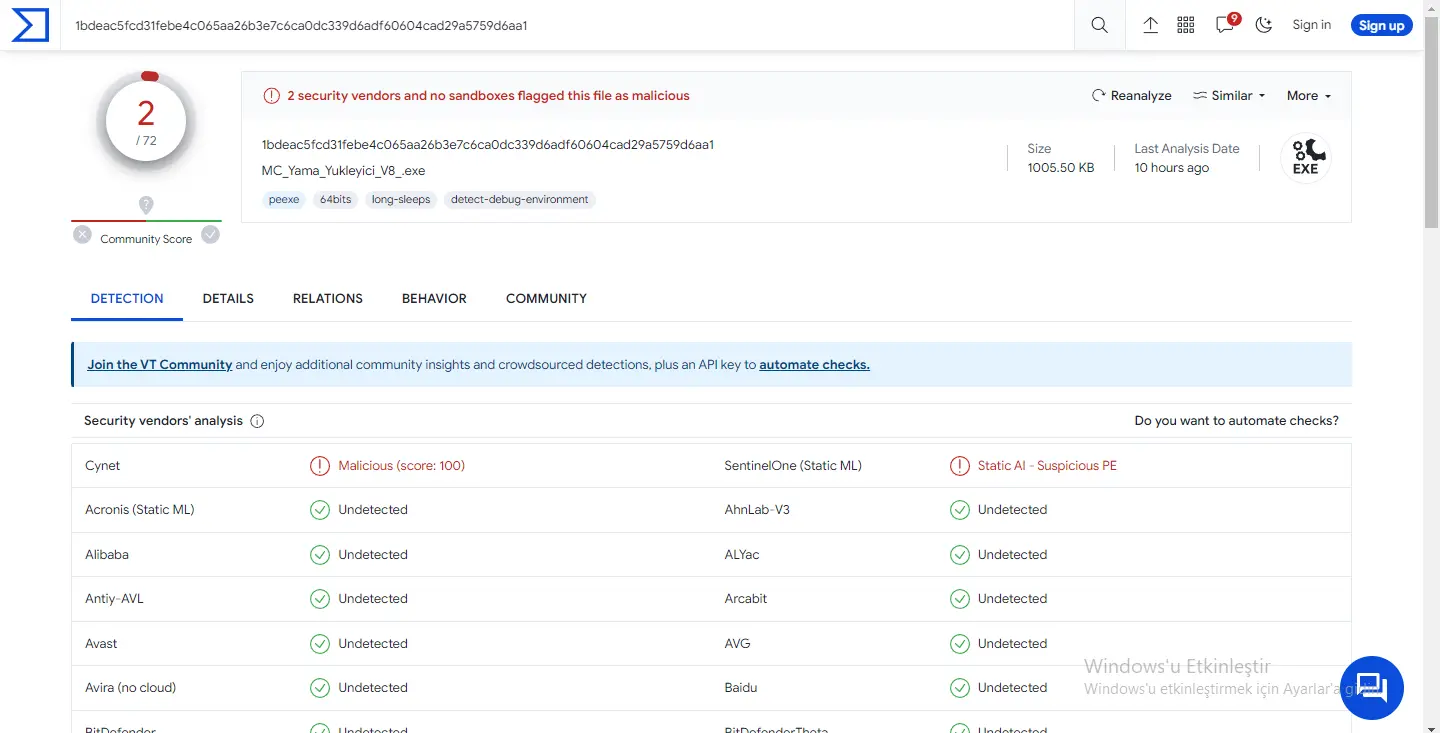Expand the More dropdown
This screenshot has width=1440, height=733.
click(x=1309, y=96)
